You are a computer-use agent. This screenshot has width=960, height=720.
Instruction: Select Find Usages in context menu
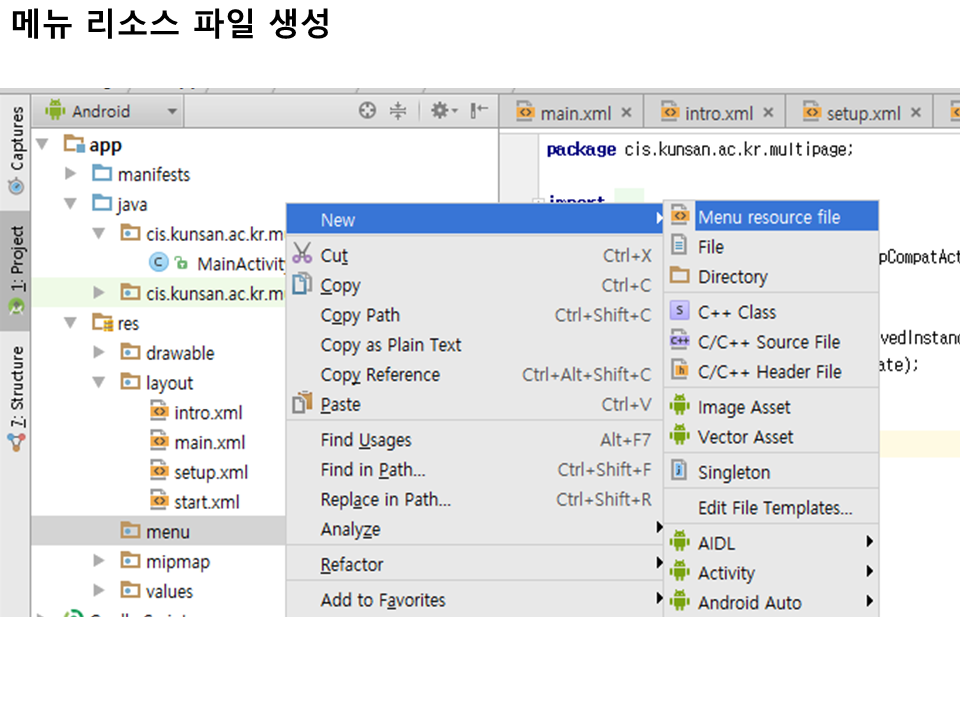[366, 440]
